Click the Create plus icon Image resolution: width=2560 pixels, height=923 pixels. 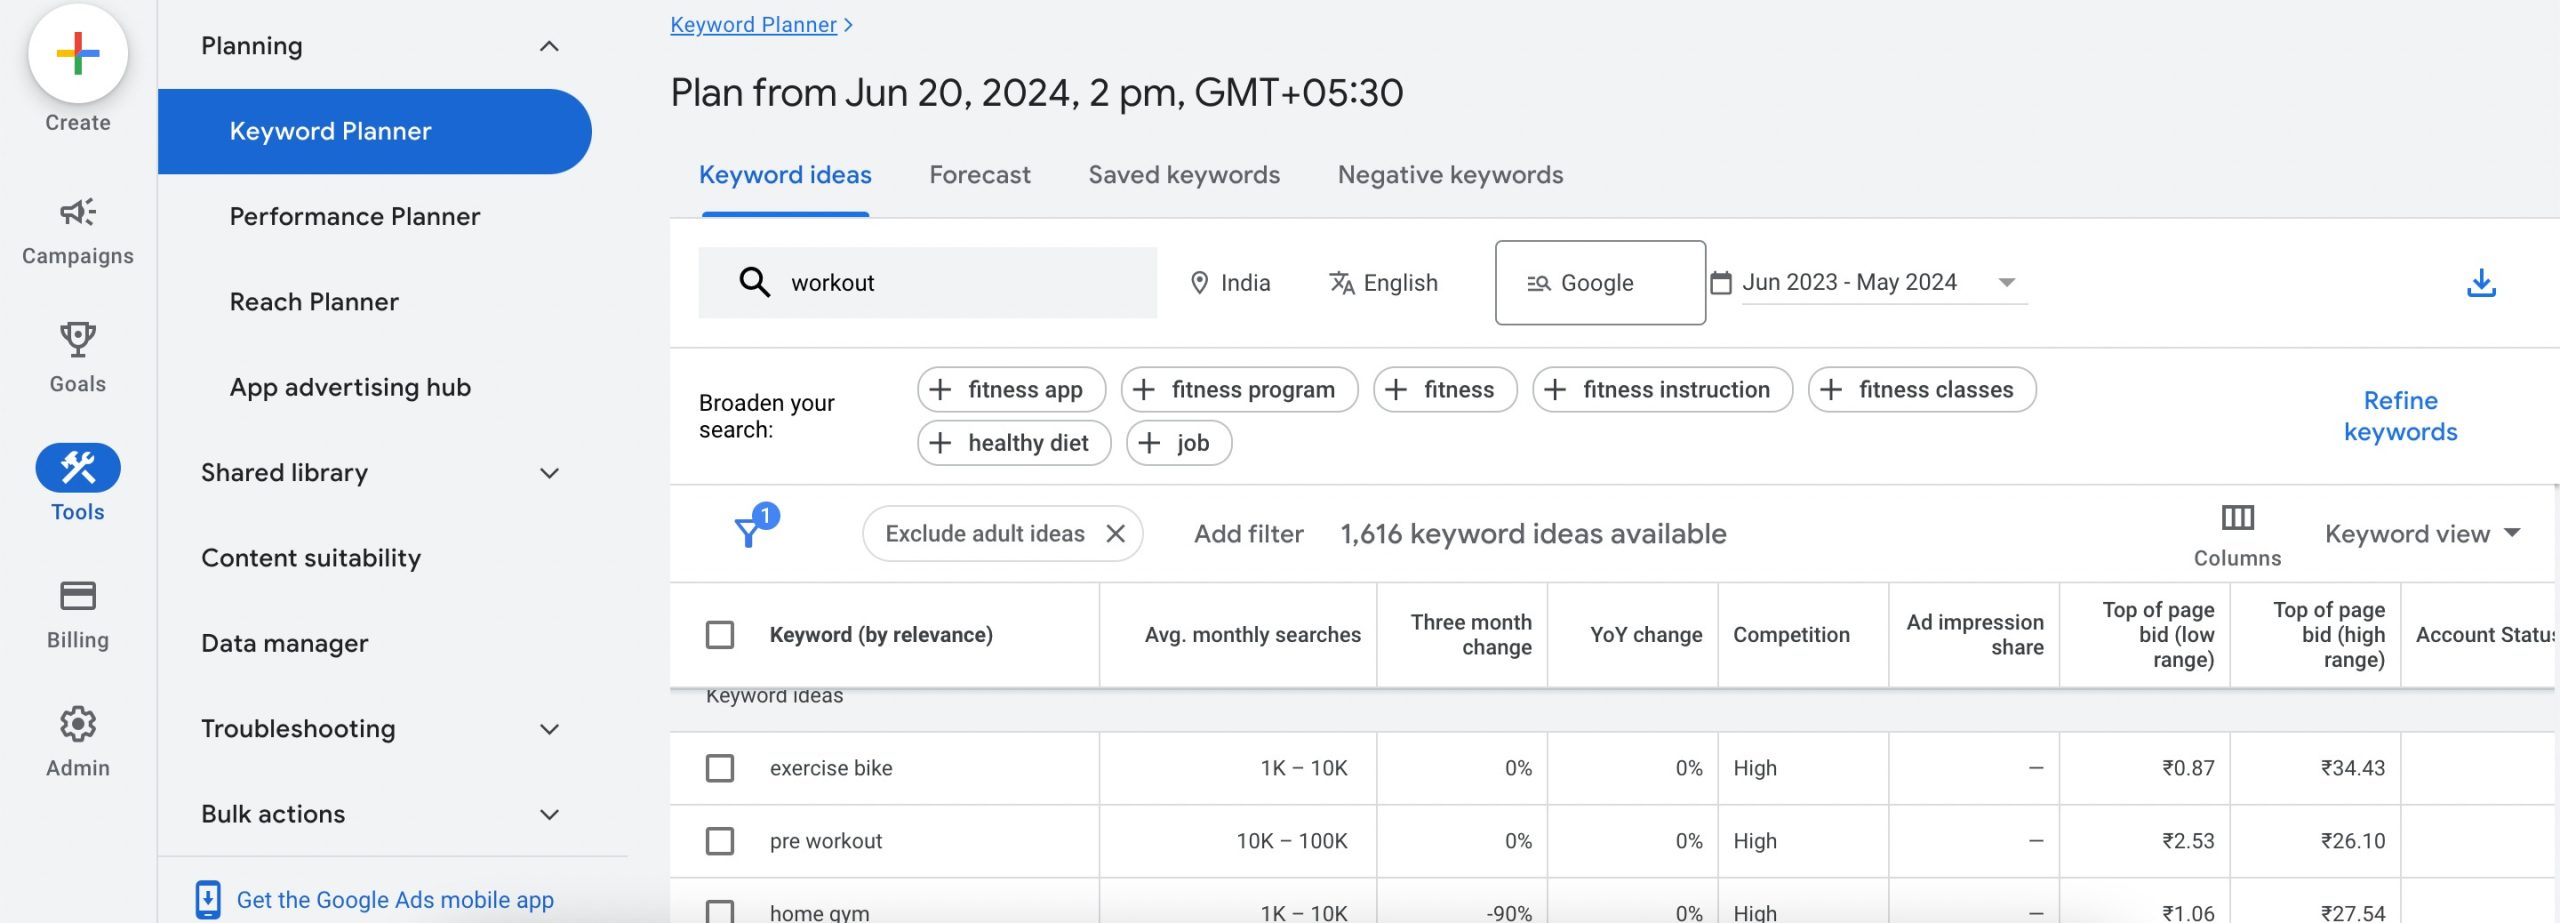pyautogui.click(x=78, y=53)
